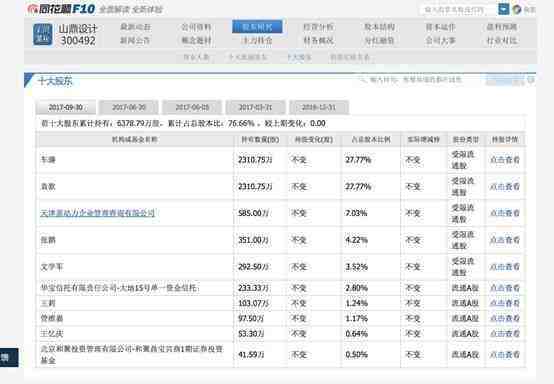Screen dimensions: 554x384
Task: Jump to the last sub-navigation link
Action: [350, 57]
